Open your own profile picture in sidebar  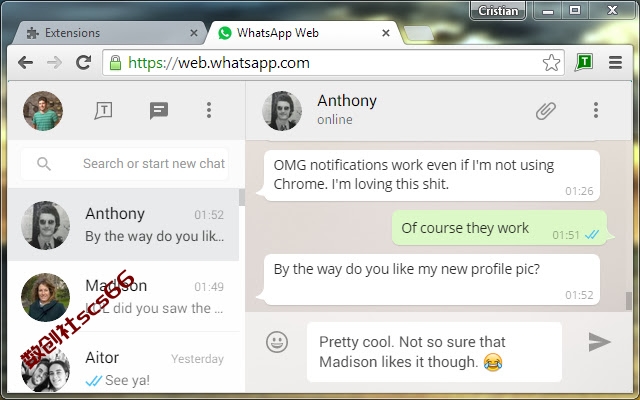click(x=43, y=111)
